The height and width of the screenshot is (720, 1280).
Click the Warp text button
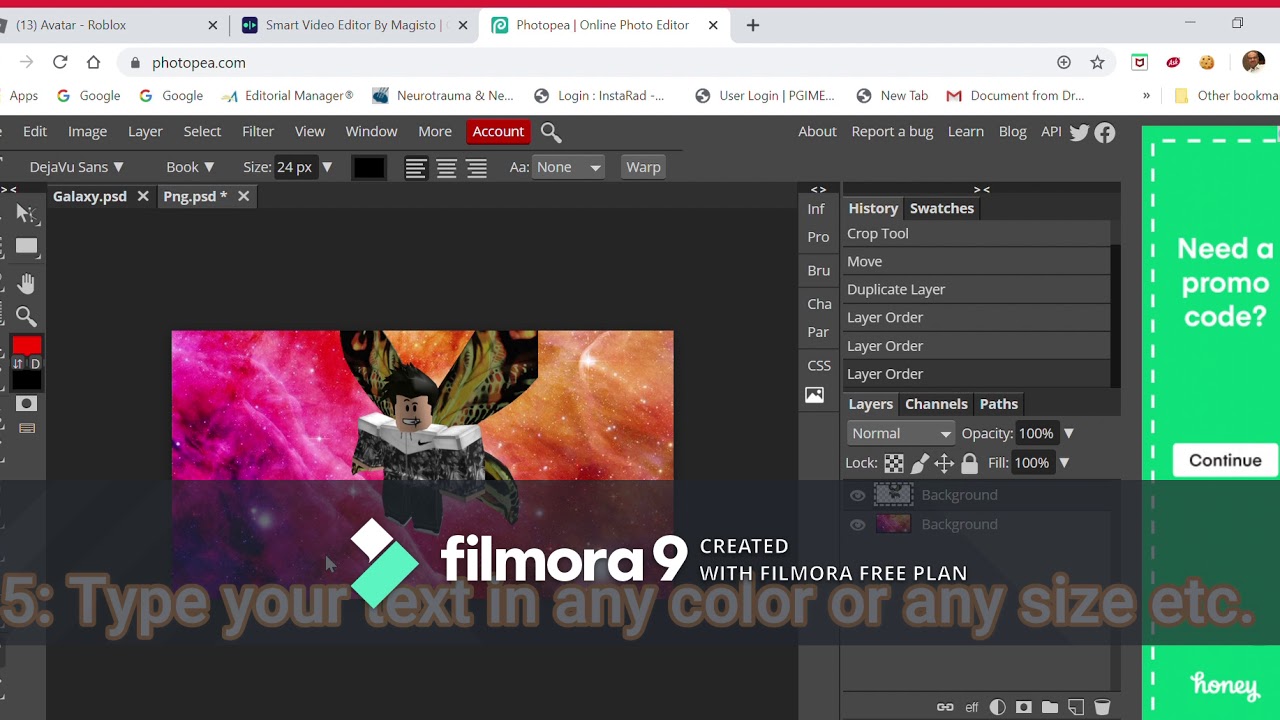pos(643,167)
